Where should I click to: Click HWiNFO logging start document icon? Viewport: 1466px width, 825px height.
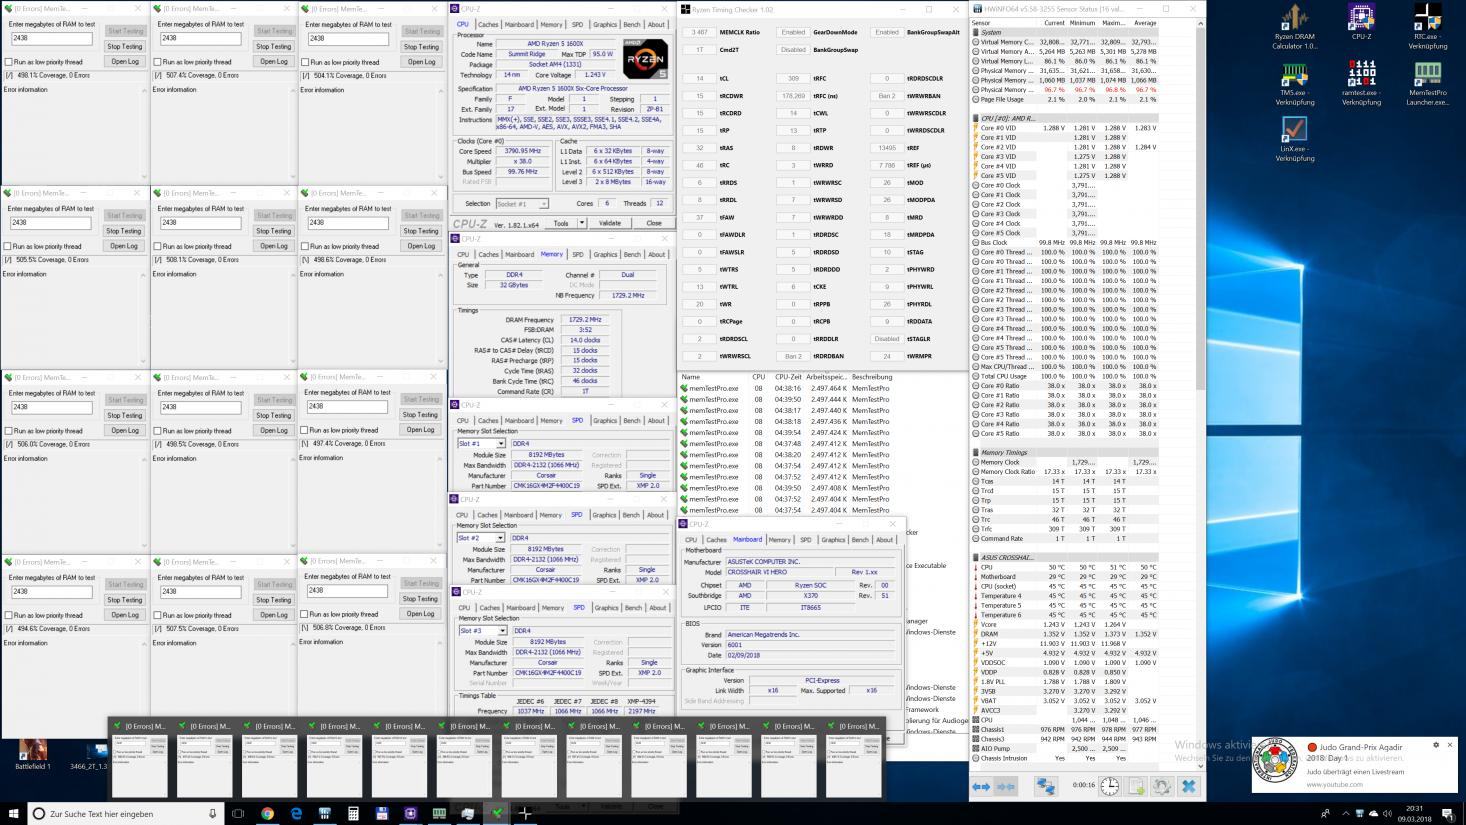point(1136,786)
